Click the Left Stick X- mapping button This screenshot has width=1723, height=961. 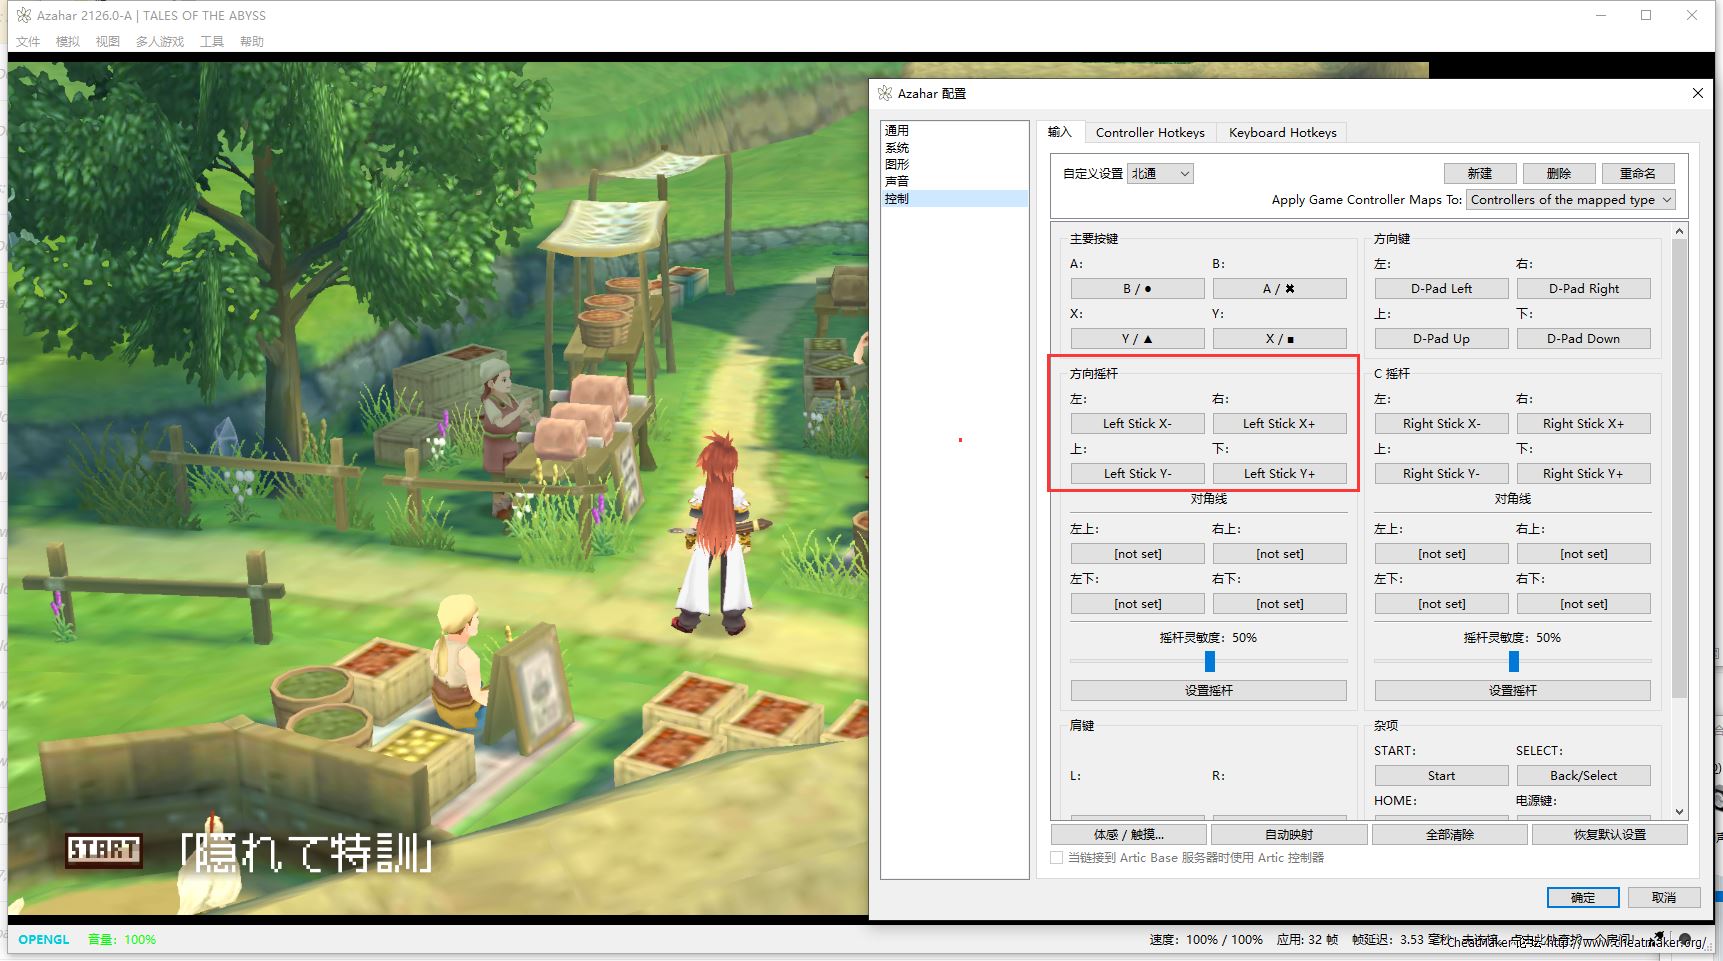(1138, 423)
